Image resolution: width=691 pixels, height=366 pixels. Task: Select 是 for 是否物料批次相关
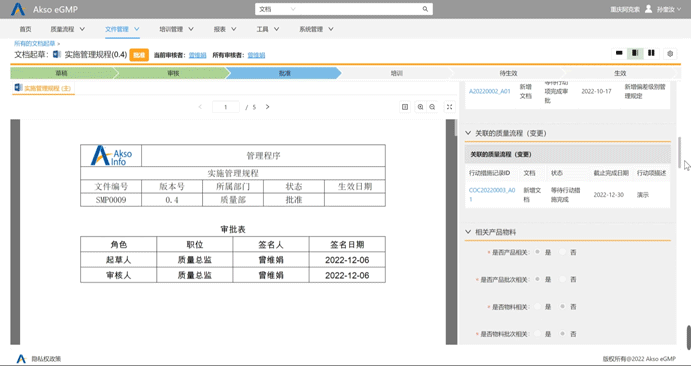[x=538, y=334]
